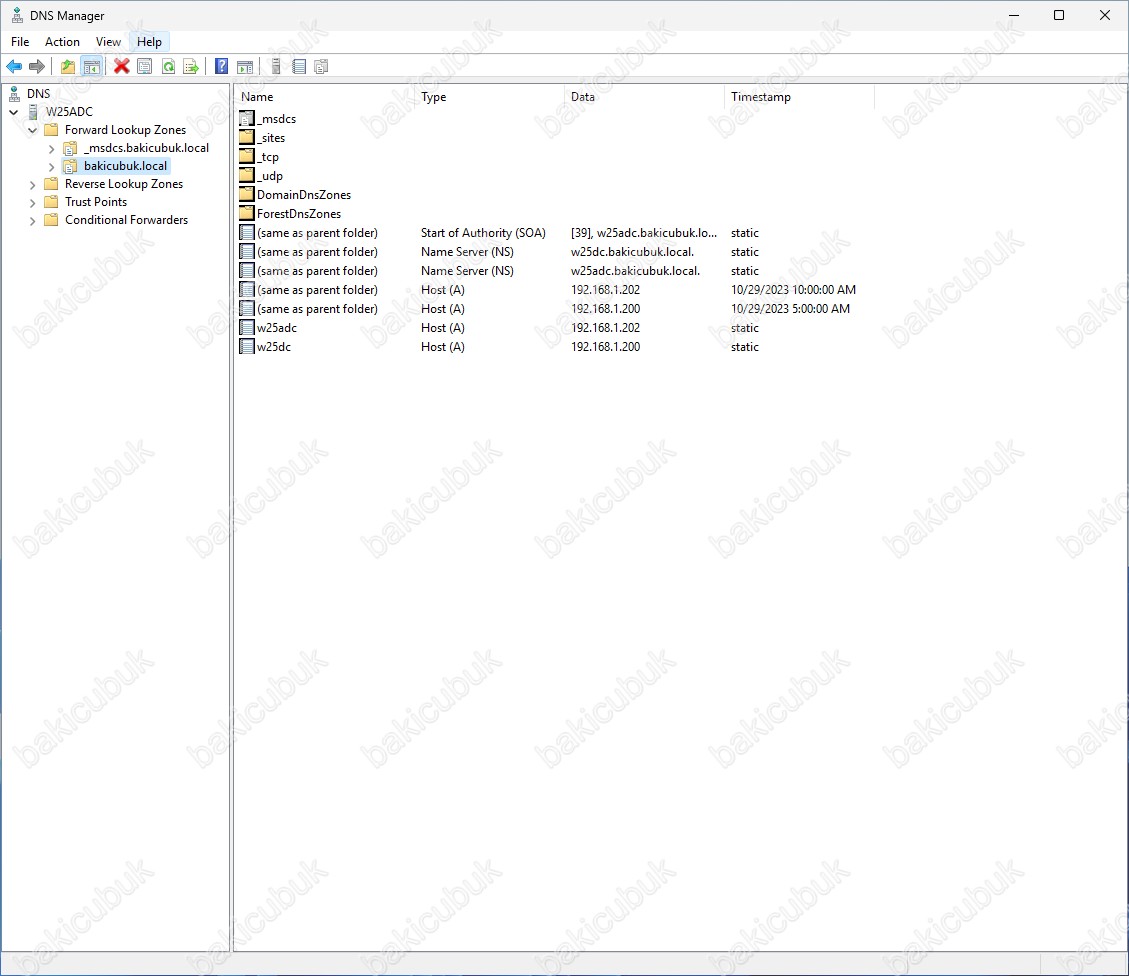Viewport: 1129px width, 976px height.
Task: Click the ForestDnsZones folder icon
Action: tap(247, 214)
